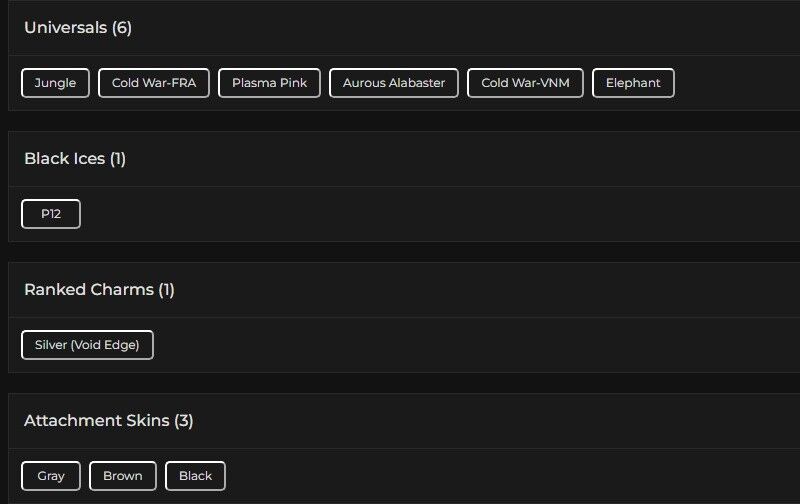Pick the Black attachment skin tag
This screenshot has height=504, width=800.
tap(195, 476)
